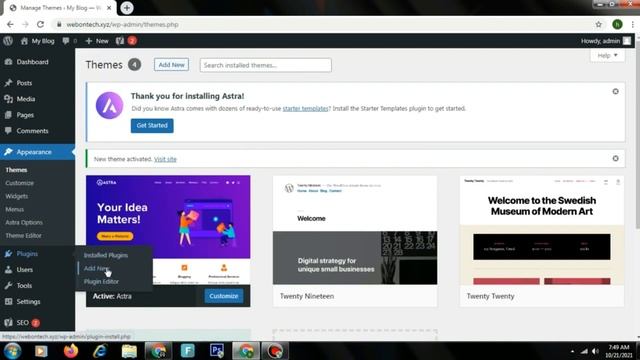This screenshot has height=360, width=640.
Task: Select the Twenty Nineteen theme thumbnail
Action: point(355,230)
